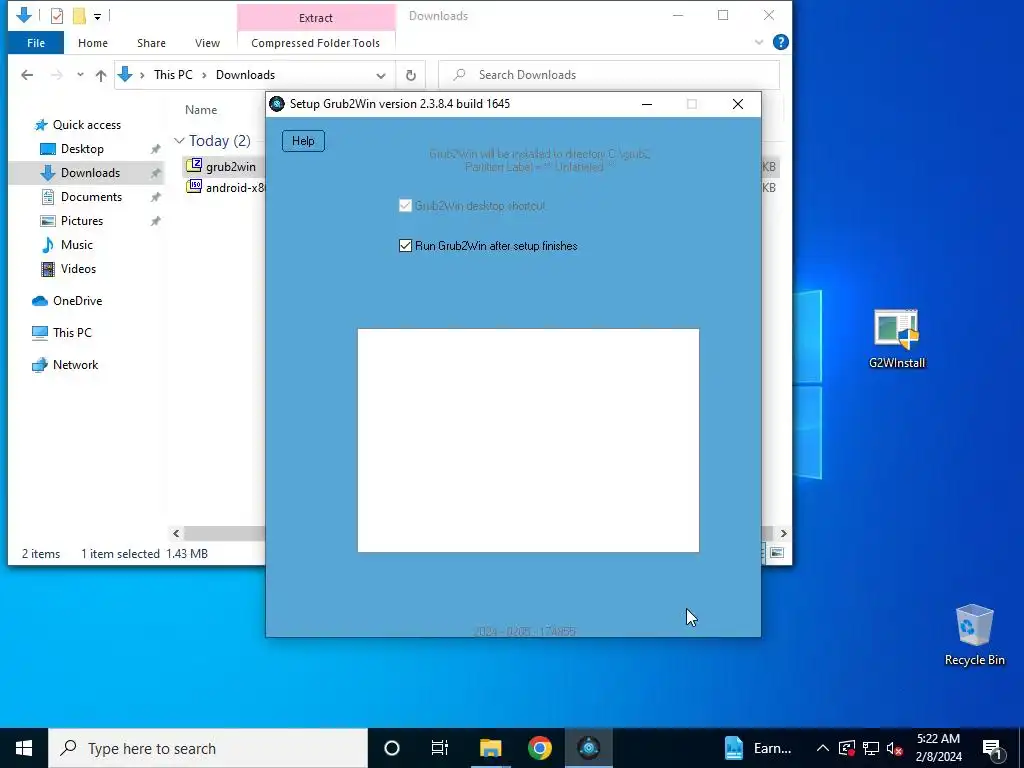Click the Search Downloads field
Screen dimensions: 1024x768
pos(609,75)
